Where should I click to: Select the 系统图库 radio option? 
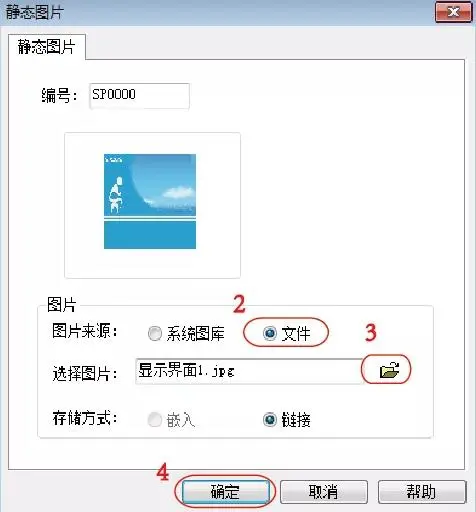tap(155, 333)
